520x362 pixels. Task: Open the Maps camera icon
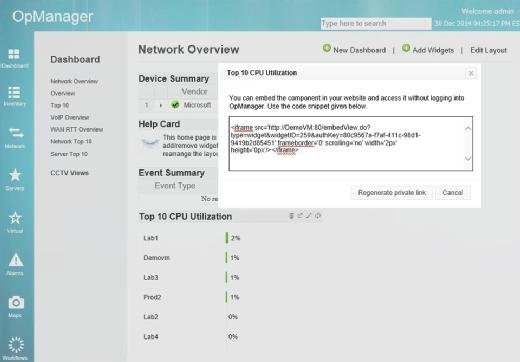click(x=16, y=302)
